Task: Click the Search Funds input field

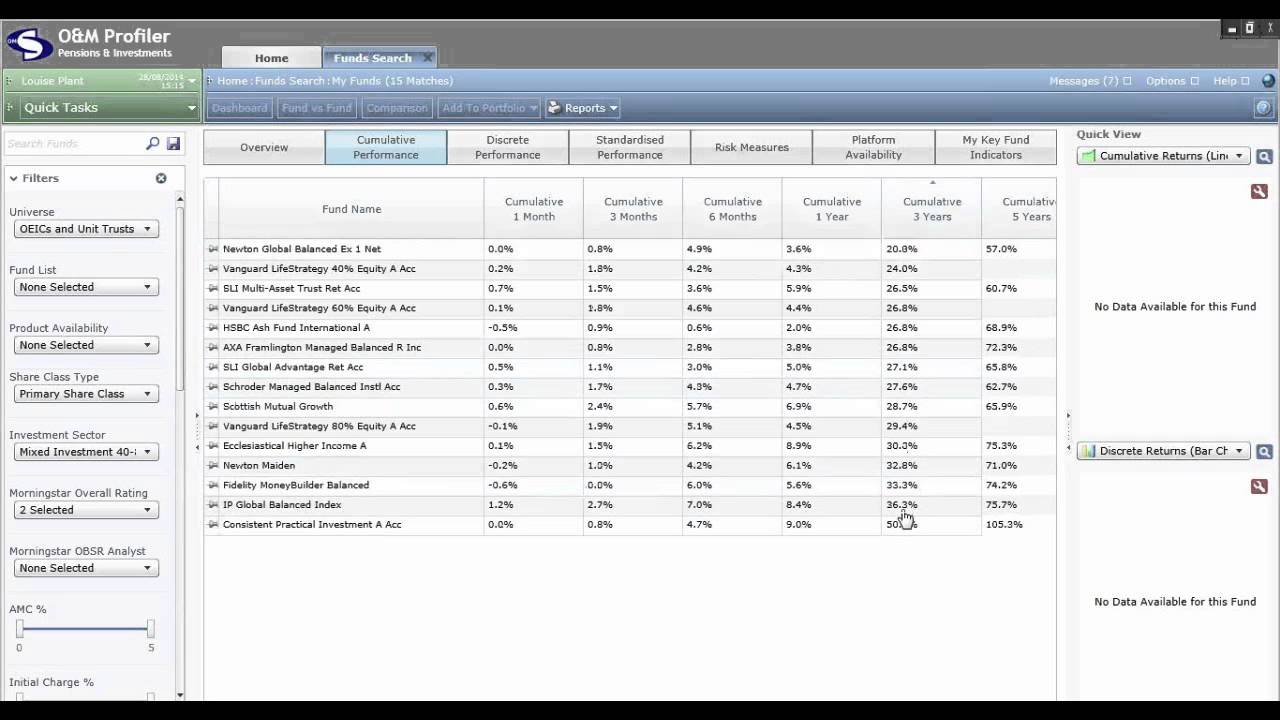Action: (75, 144)
